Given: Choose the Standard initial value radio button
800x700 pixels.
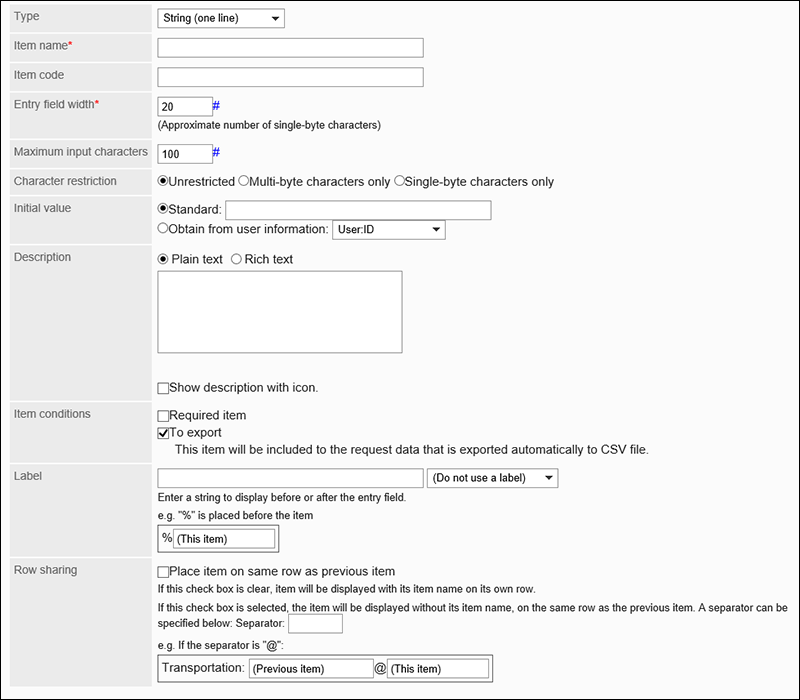Looking at the screenshot, I should point(163,209).
